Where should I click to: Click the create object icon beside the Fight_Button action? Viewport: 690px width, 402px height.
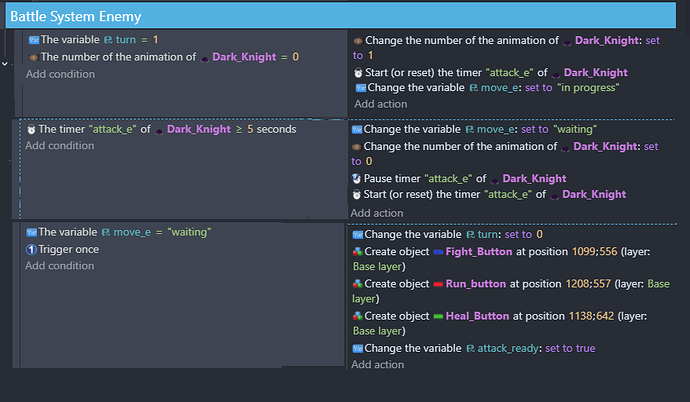click(357, 253)
